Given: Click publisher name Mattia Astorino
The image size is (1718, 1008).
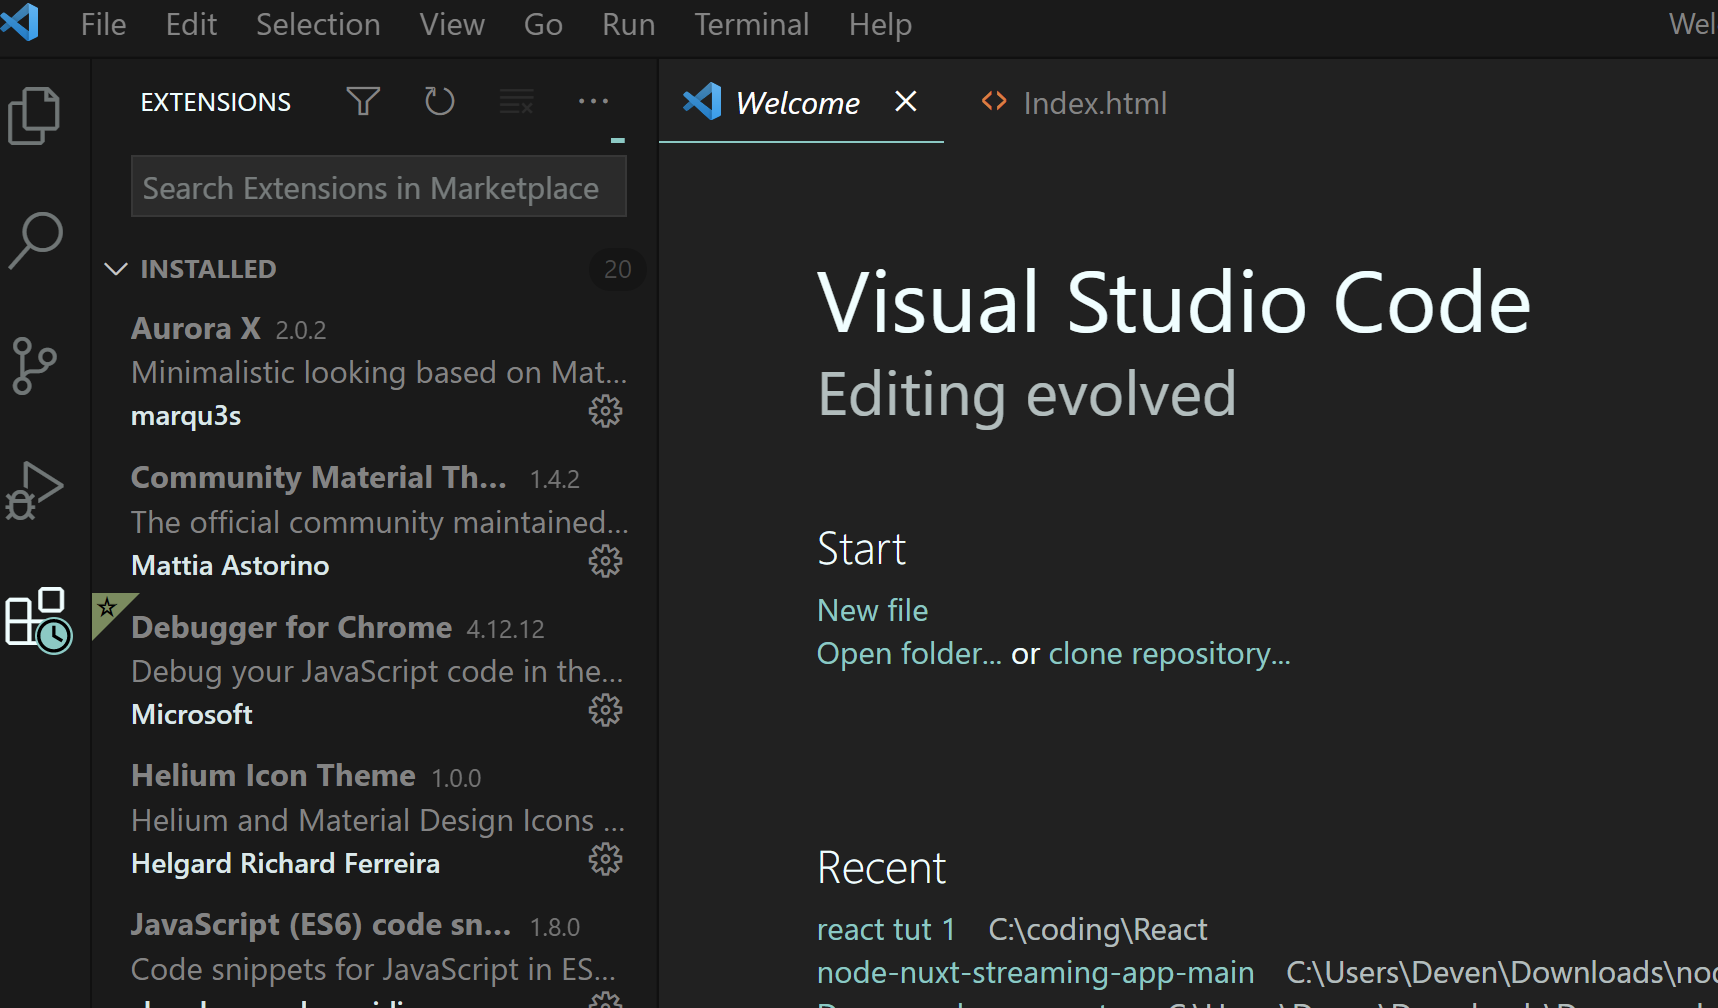Looking at the screenshot, I should 230,565.
